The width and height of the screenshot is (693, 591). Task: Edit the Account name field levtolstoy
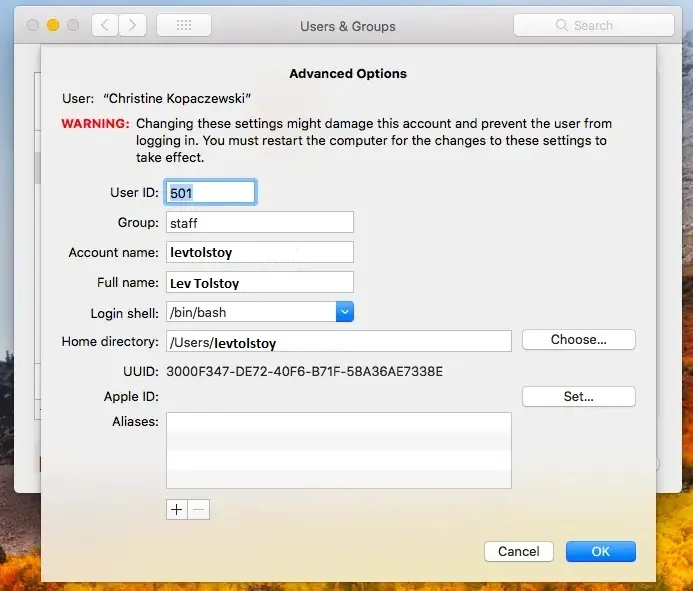point(259,252)
